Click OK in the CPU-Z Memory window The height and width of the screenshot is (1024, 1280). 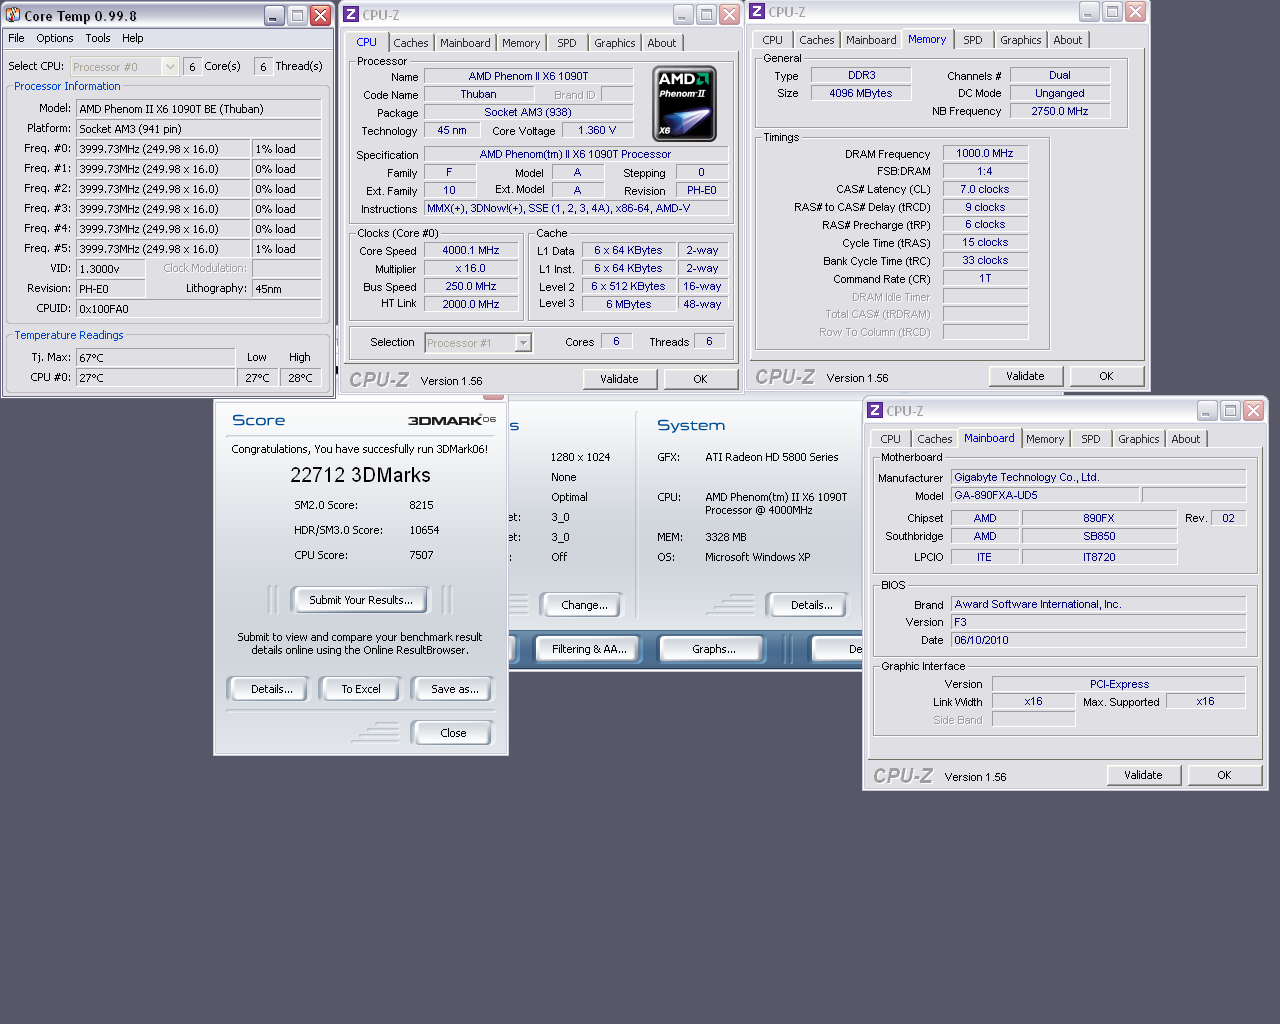click(1106, 376)
